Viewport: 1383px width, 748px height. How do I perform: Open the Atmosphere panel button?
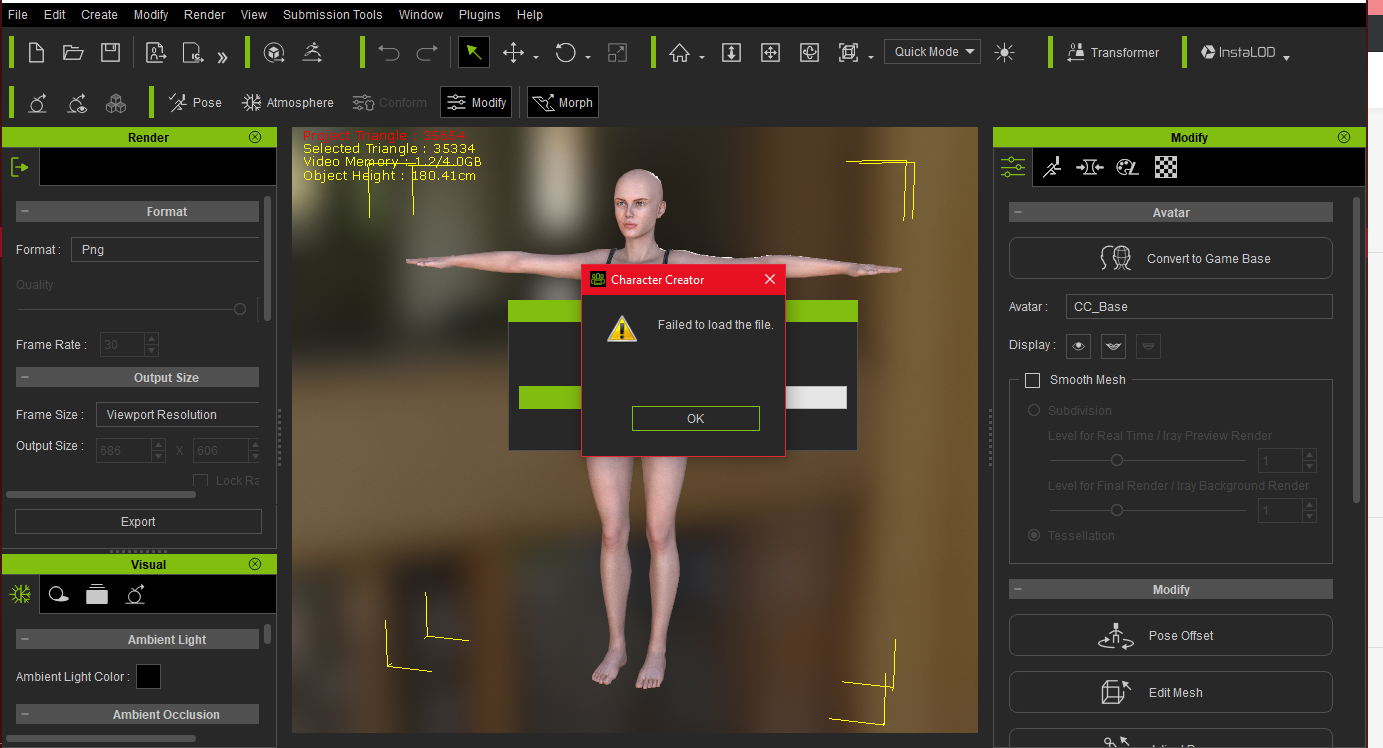coord(288,102)
